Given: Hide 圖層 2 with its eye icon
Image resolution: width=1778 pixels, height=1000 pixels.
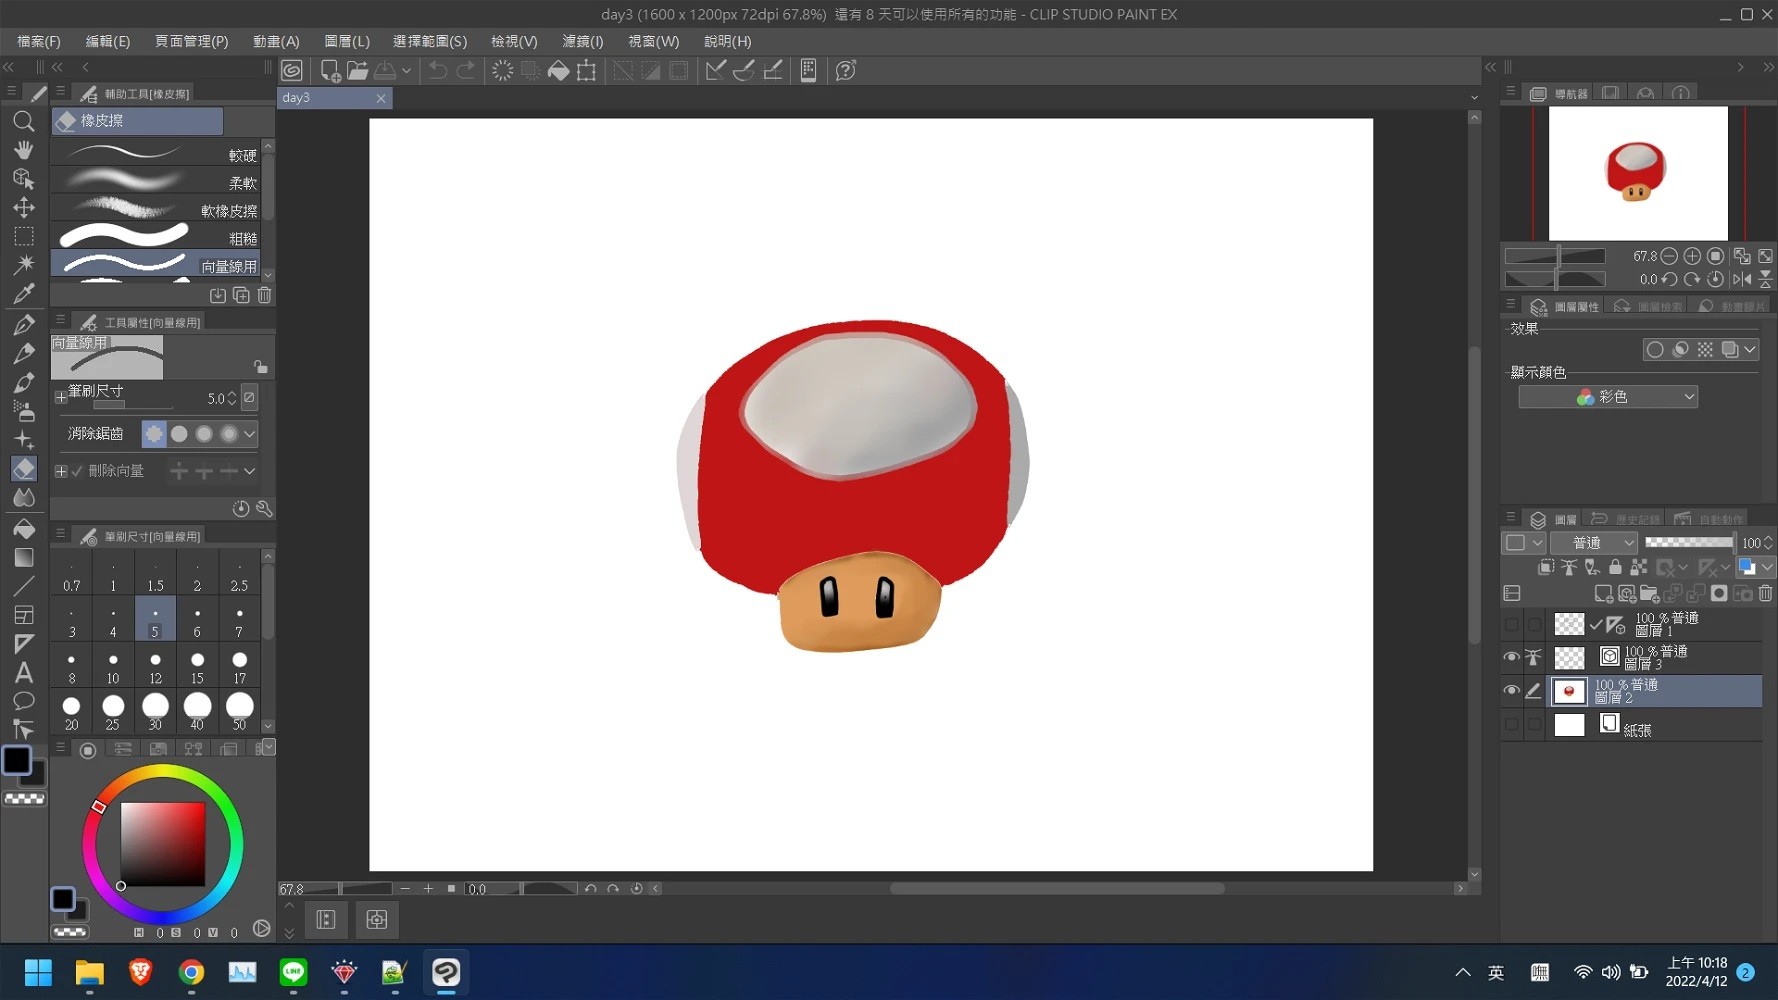Looking at the screenshot, I should [1511, 691].
